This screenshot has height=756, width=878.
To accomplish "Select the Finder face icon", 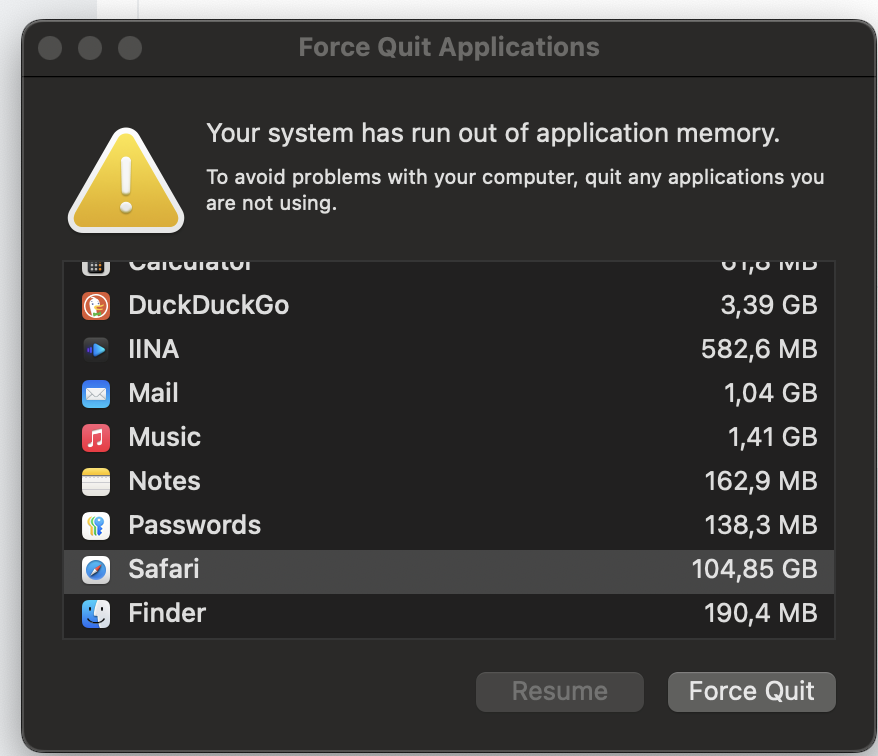I will [x=96, y=613].
